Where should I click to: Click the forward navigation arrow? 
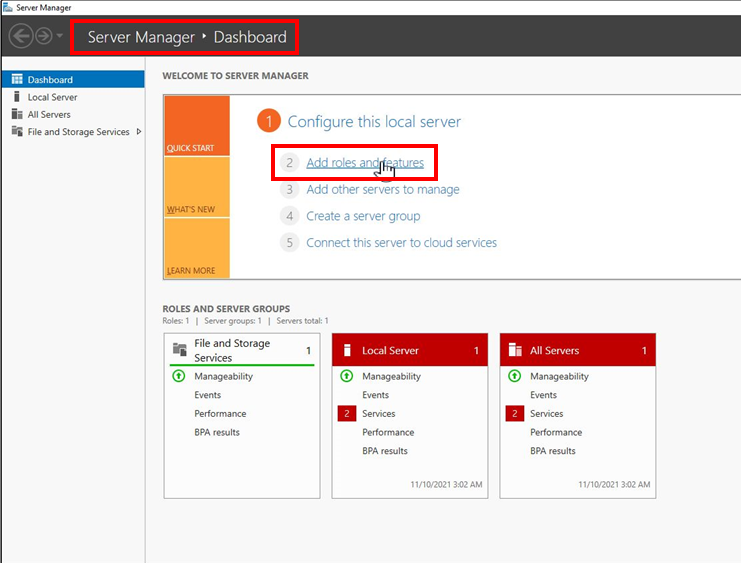[44, 36]
